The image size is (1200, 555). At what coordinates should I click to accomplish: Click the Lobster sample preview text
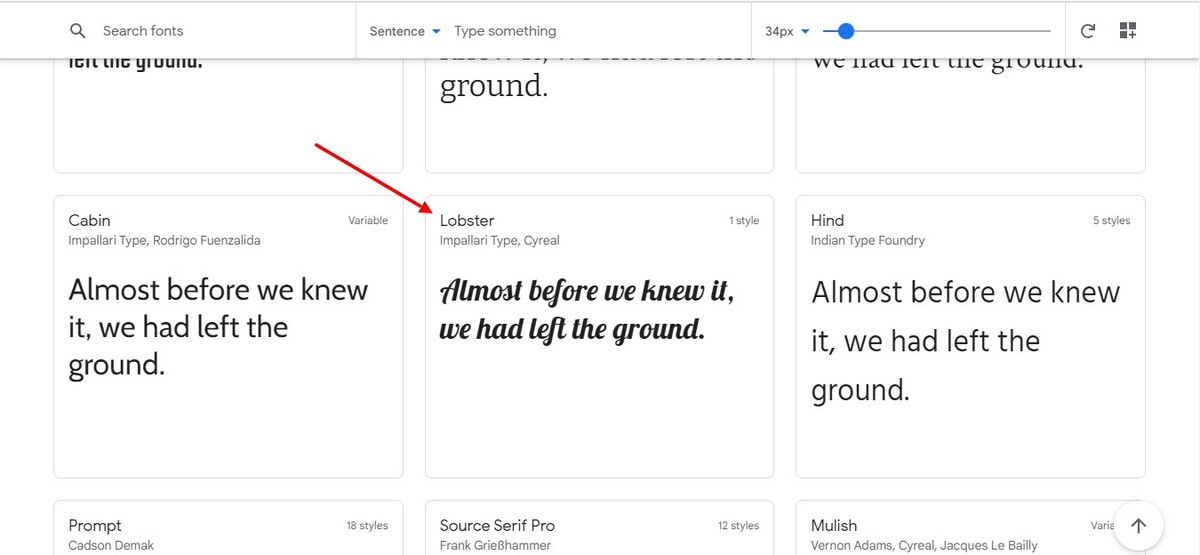(588, 310)
